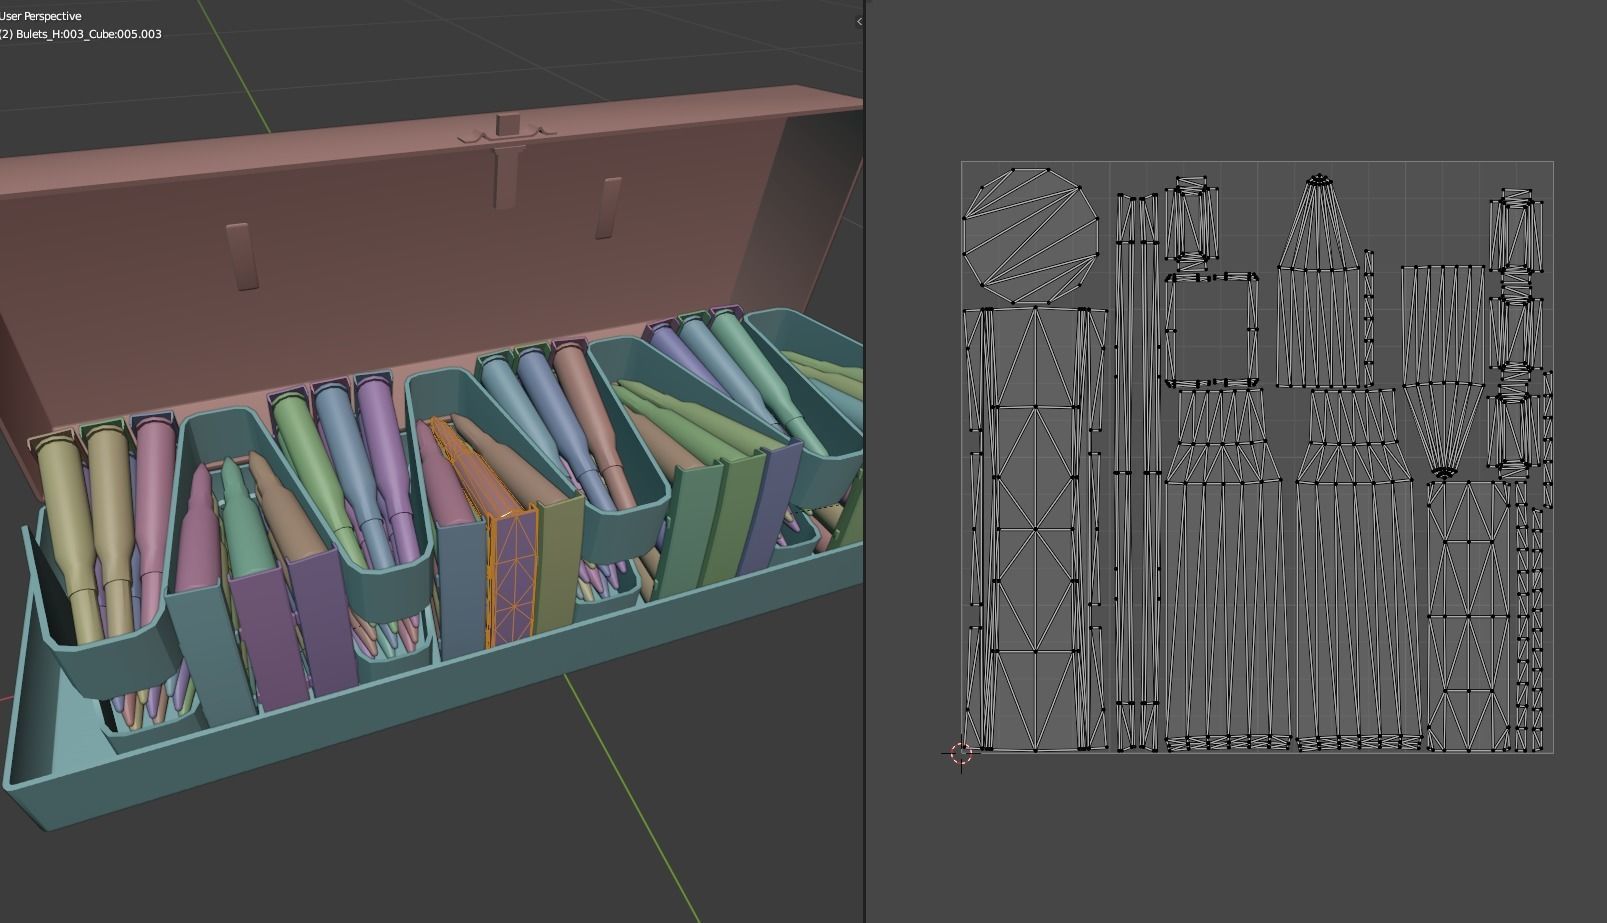This screenshot has height=923, width=1607.
Task: Click the "Bulets_H:003_Cube:005.003" object name text
Action: click(89, 34)
